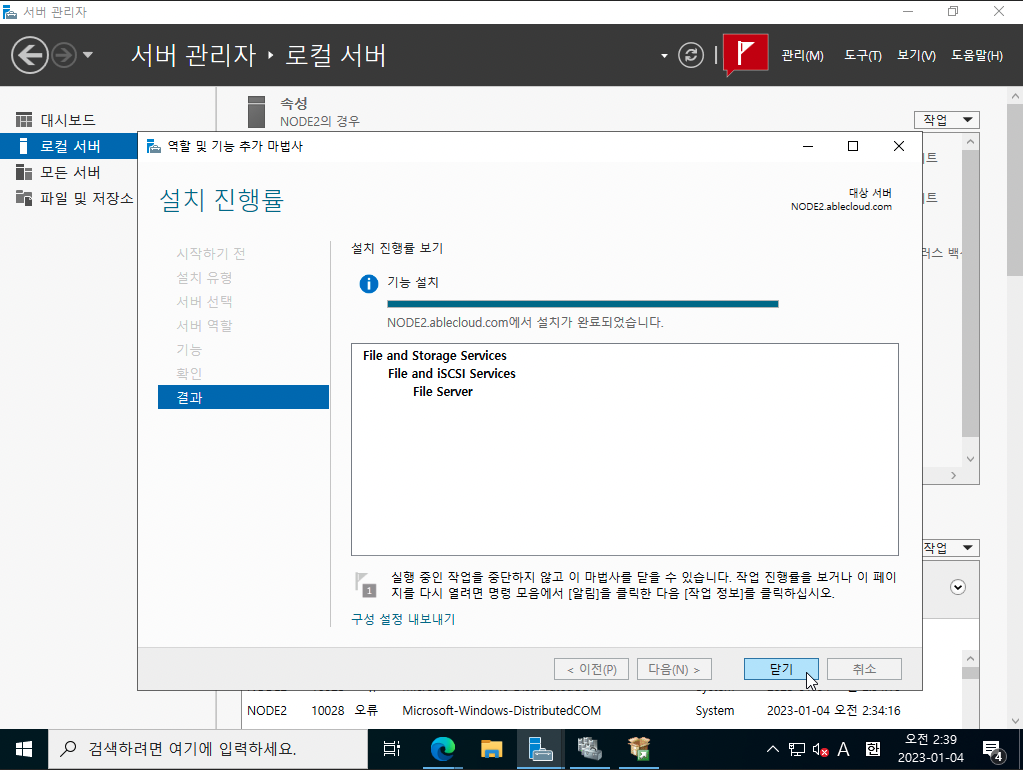Click the 확인 step in the wizard
Viewport: 1023px width, 770px height.
point(189,373)
